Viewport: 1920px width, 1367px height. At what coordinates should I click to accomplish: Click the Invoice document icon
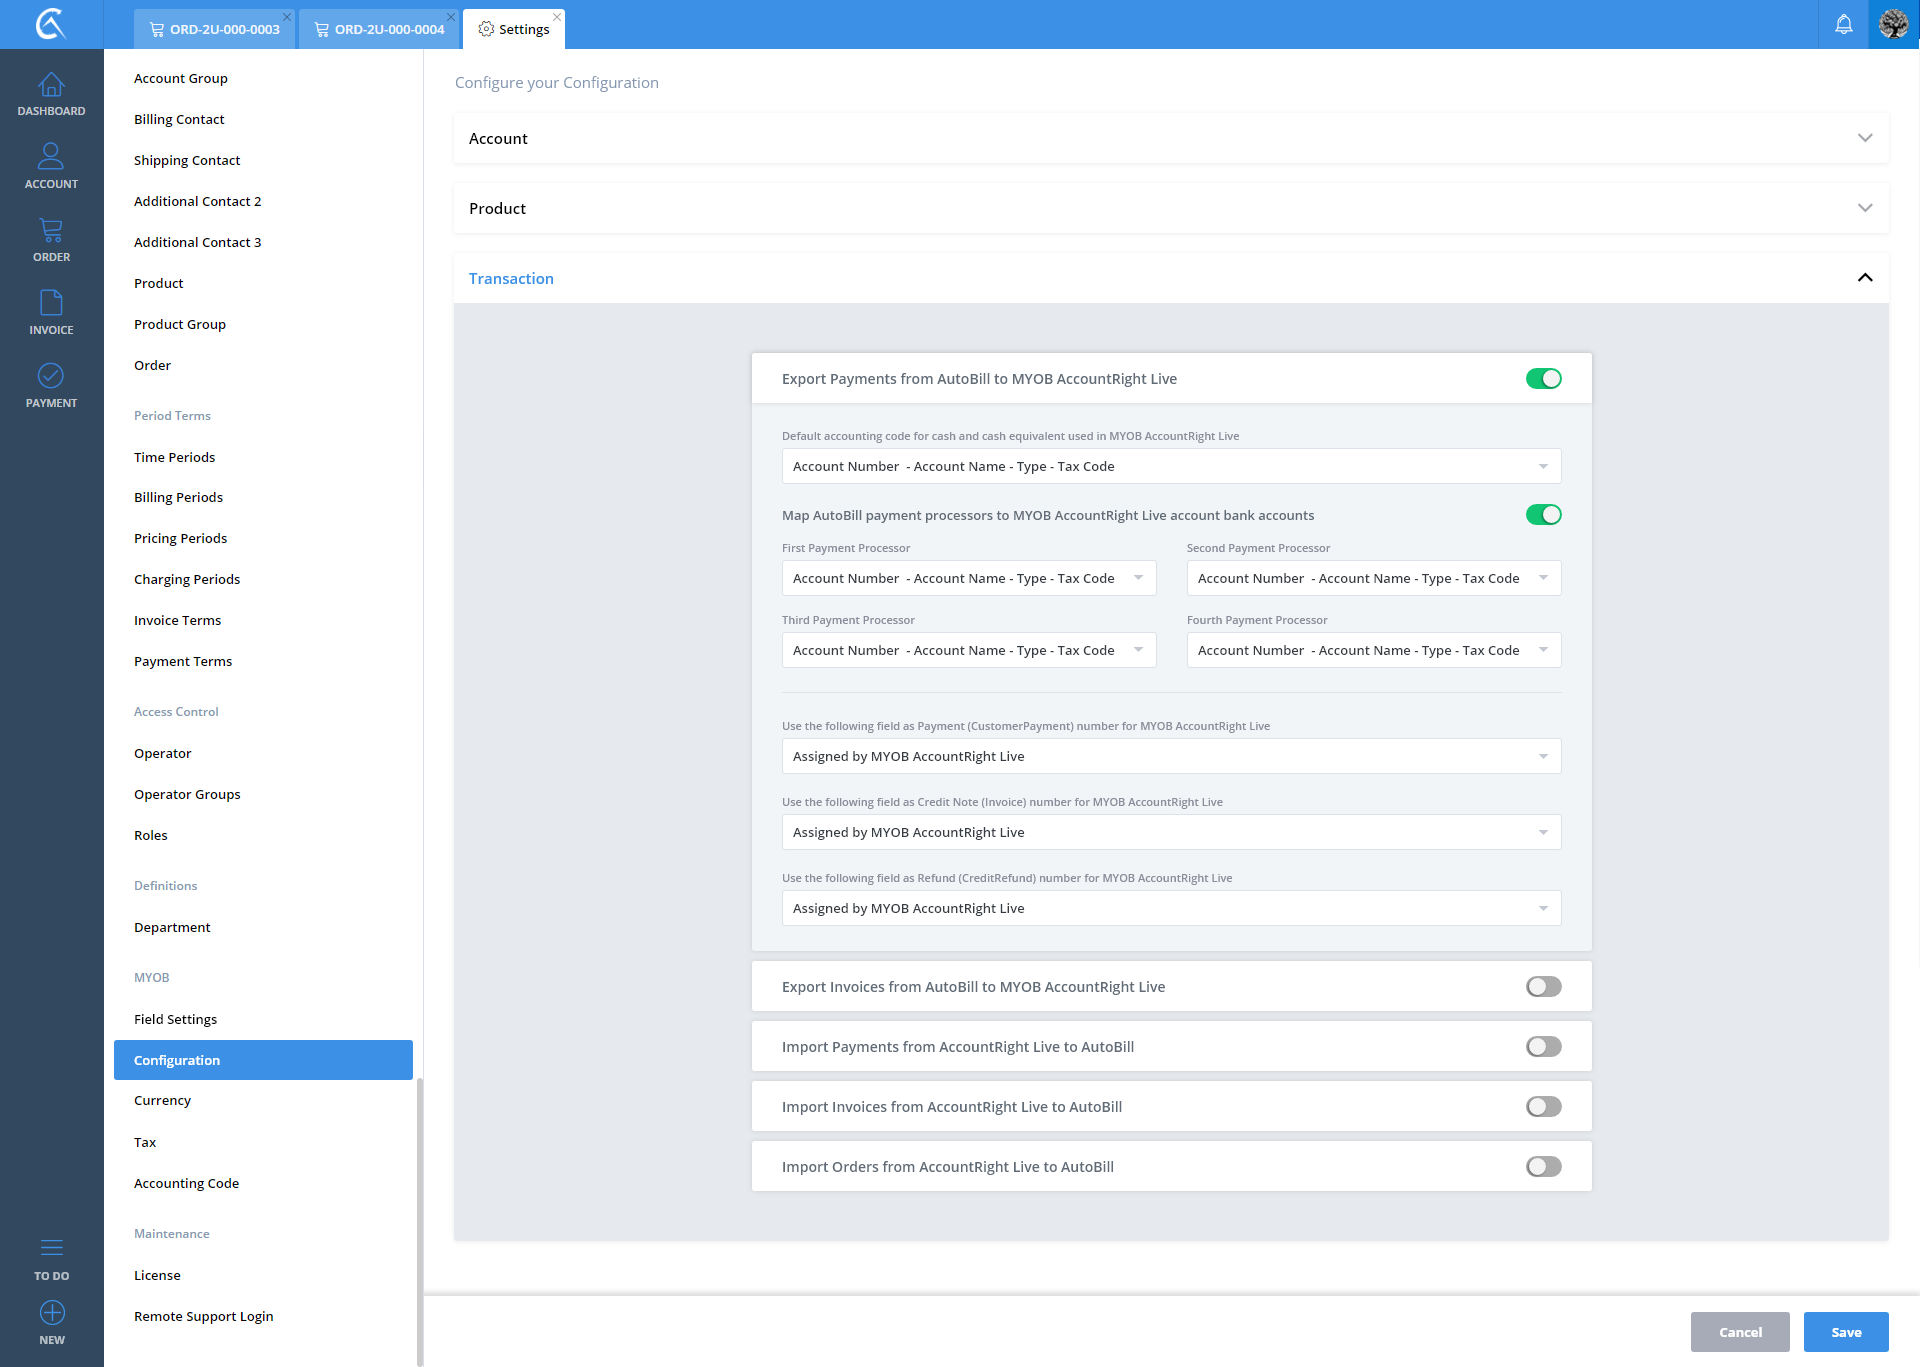[x=51, y=303]
